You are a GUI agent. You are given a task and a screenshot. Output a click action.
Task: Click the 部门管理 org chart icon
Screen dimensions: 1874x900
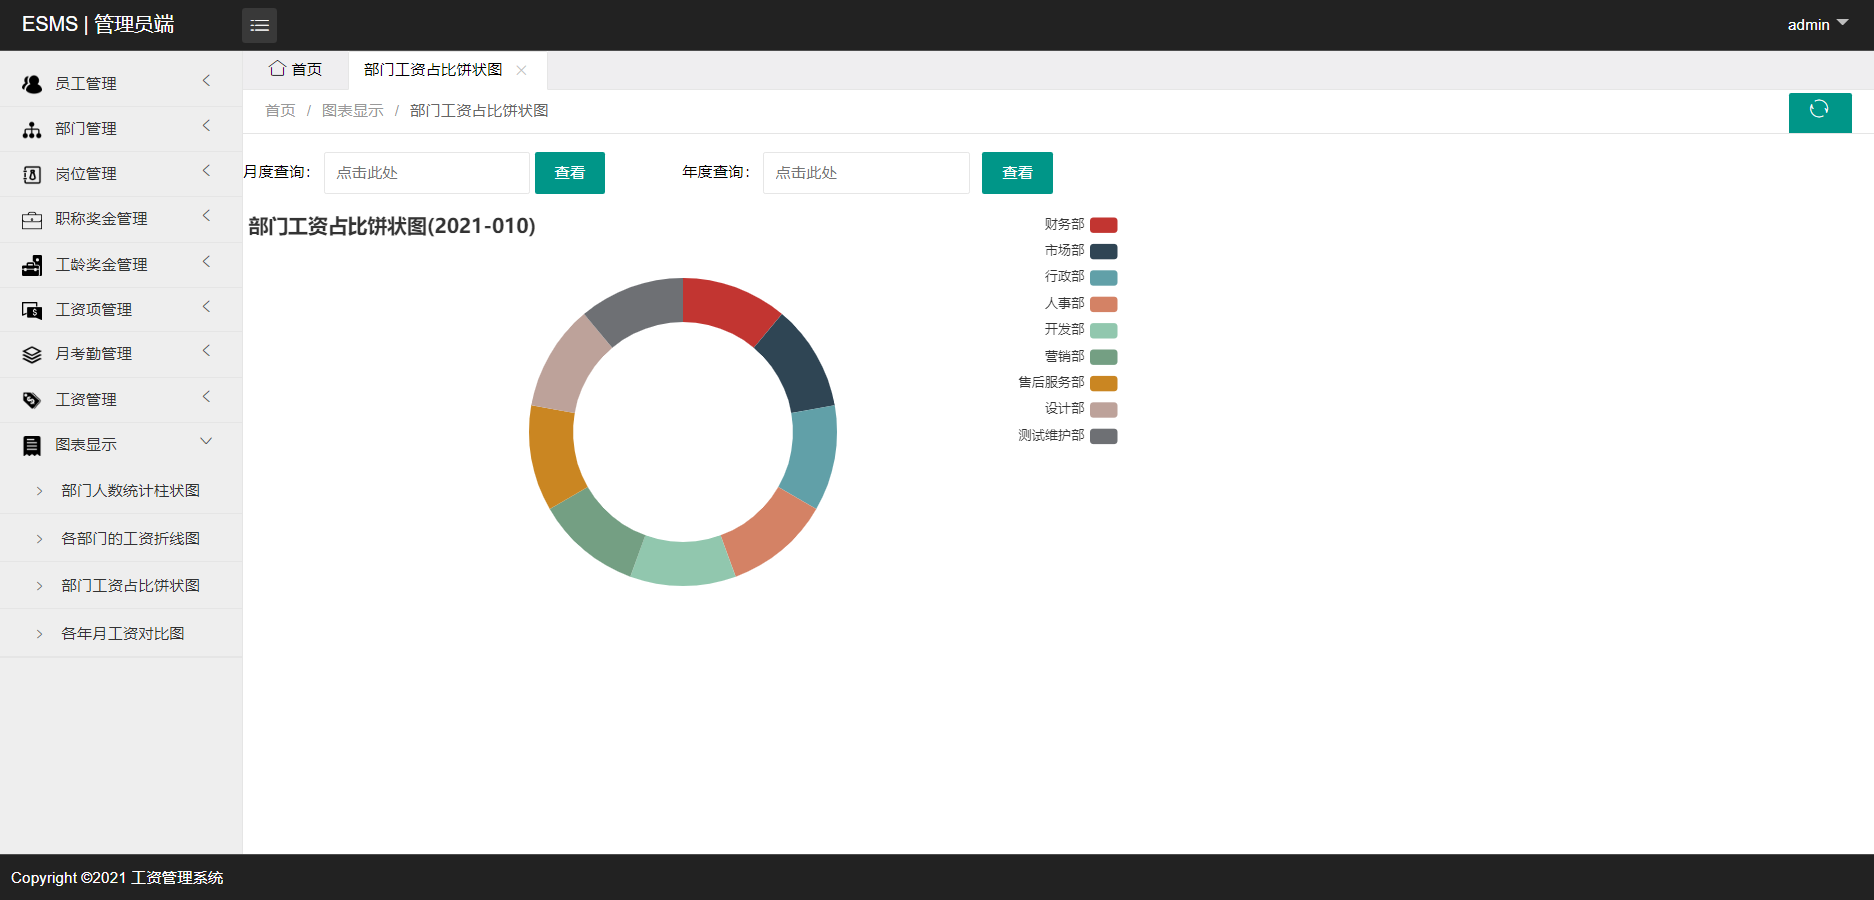pos(32,129)
